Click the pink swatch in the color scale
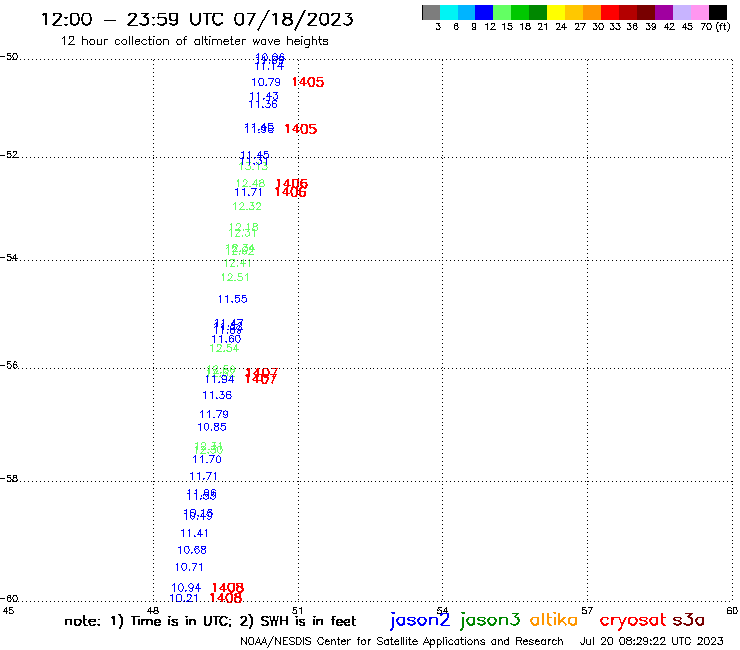740x650 pixels. 700,13
